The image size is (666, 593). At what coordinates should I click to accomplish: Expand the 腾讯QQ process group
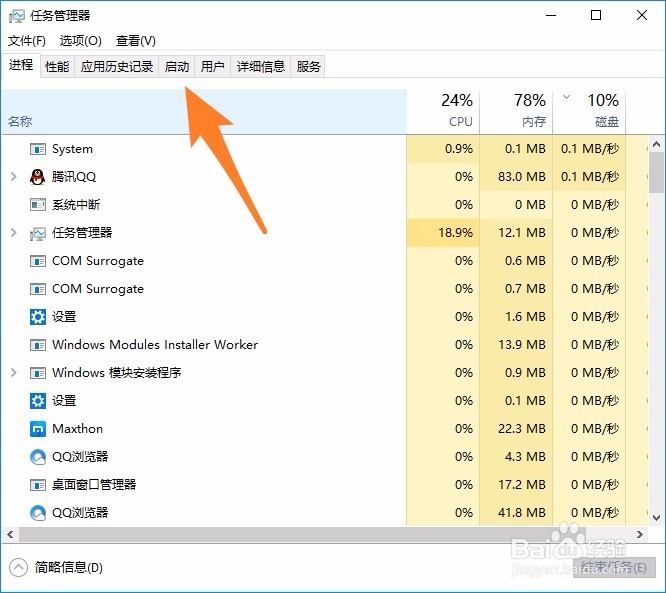pos(14,176)
